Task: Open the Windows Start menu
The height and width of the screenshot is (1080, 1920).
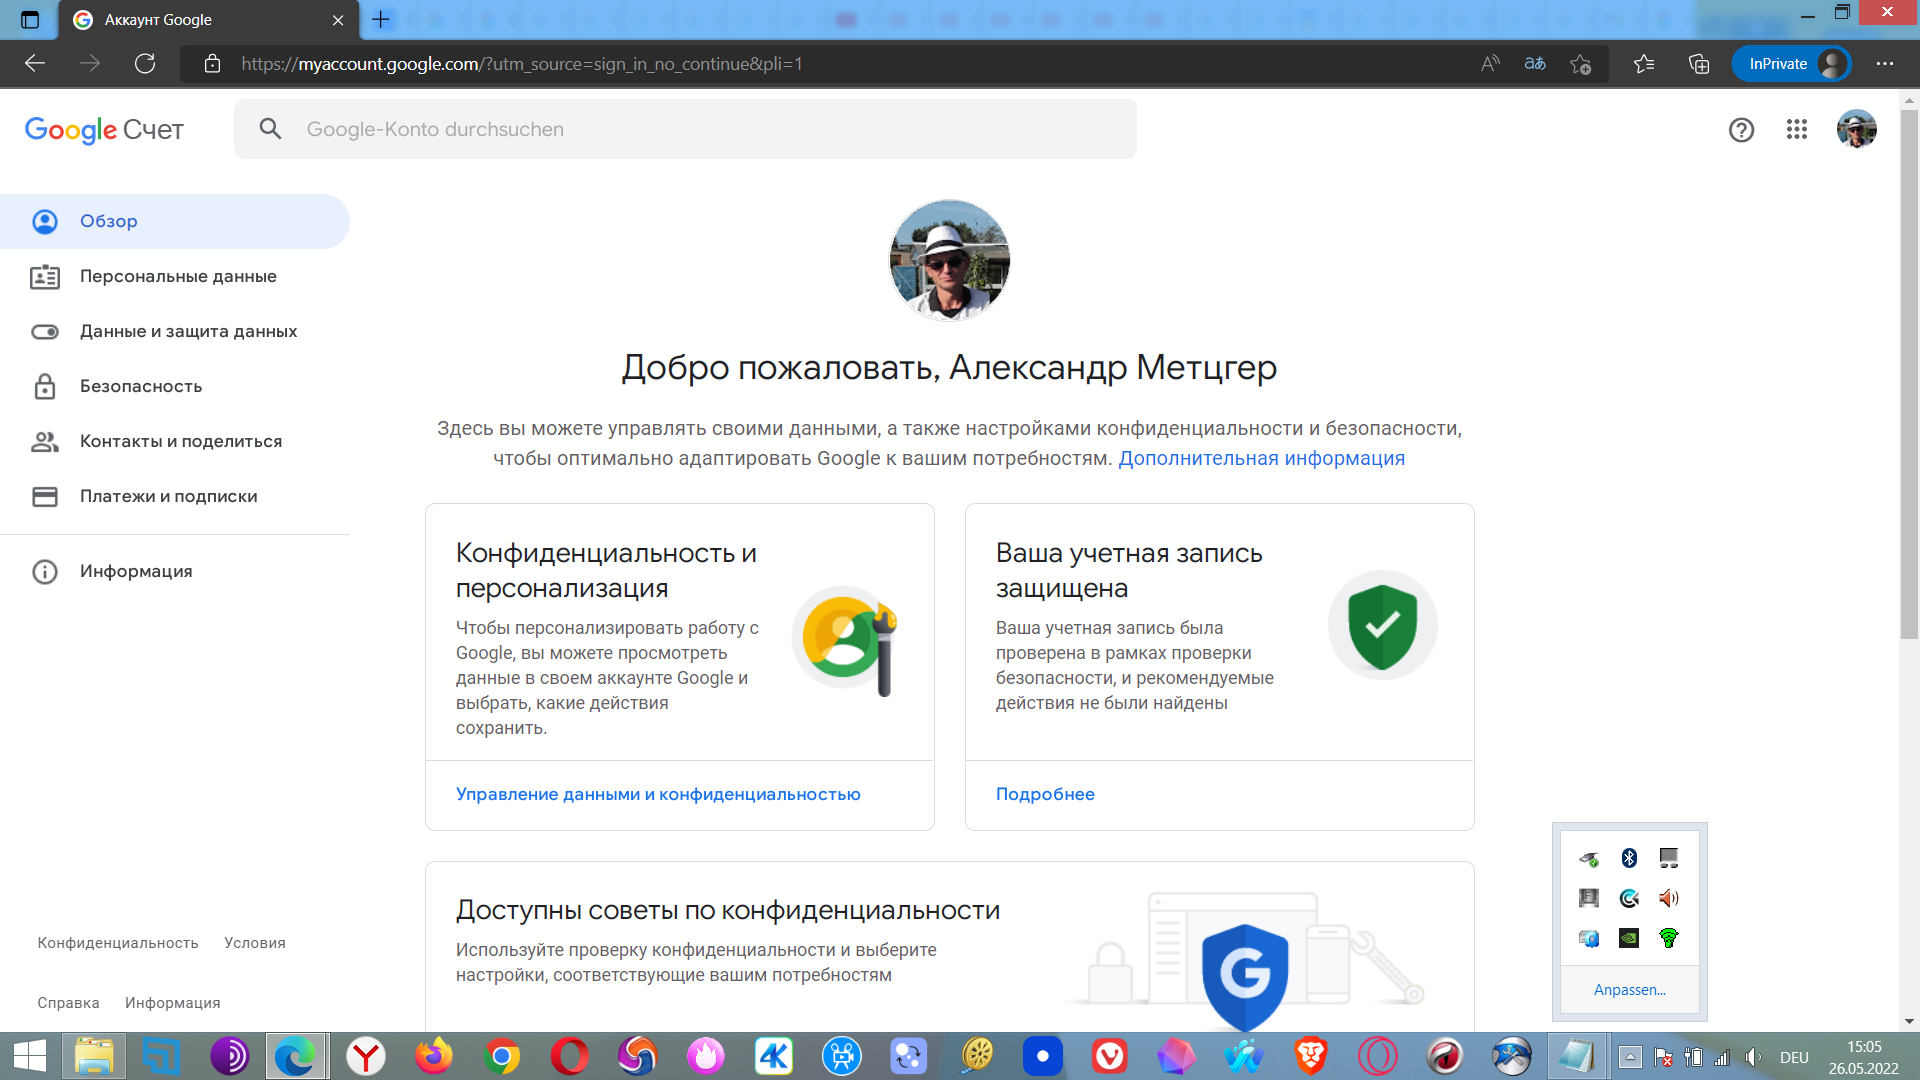Action: point(30,1056)
